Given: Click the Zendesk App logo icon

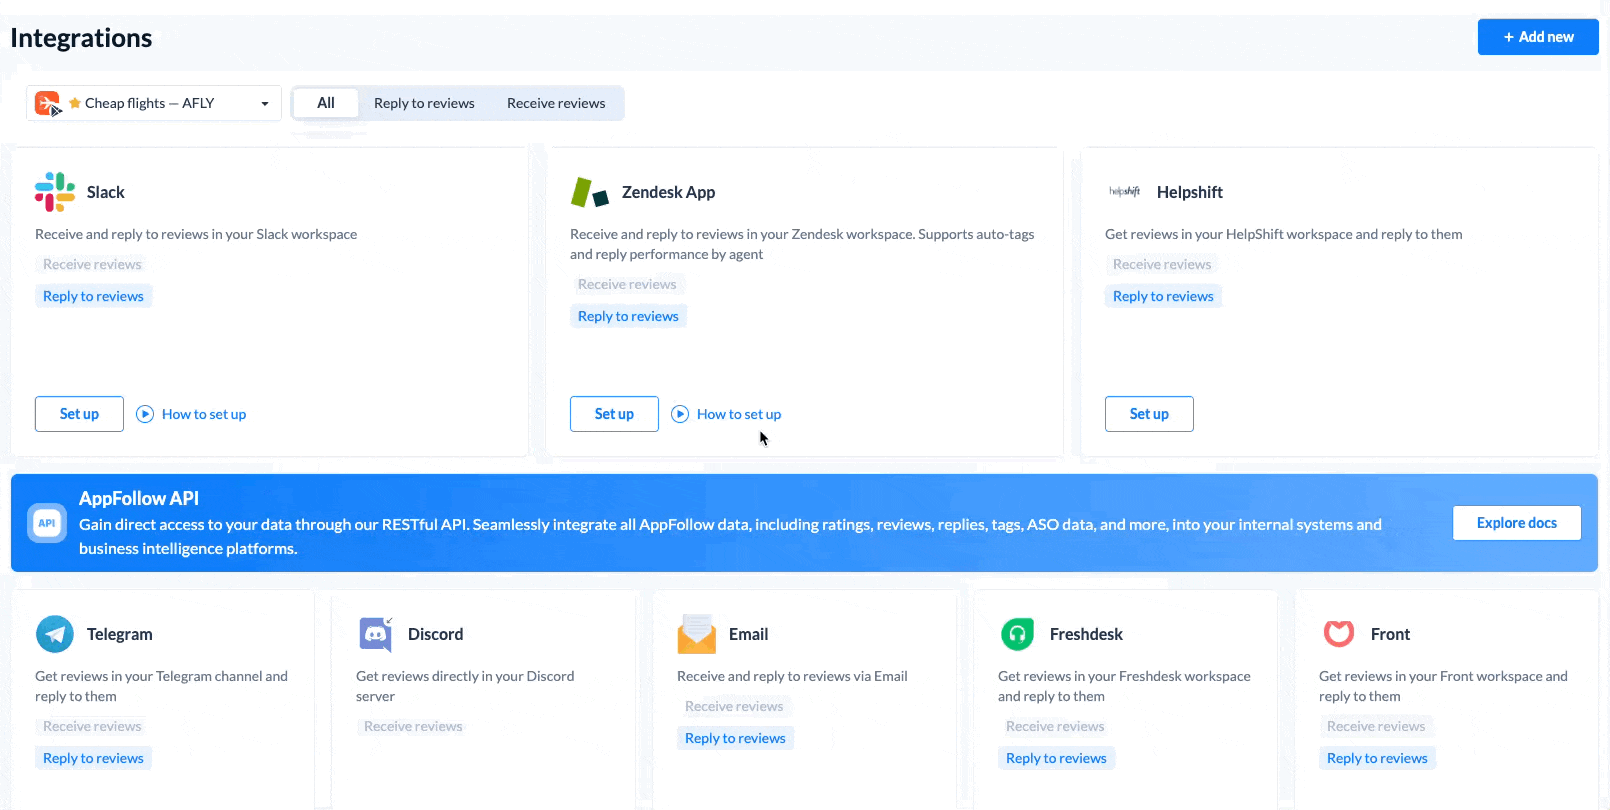Looking at the screenshot, I should pos(589,192).
